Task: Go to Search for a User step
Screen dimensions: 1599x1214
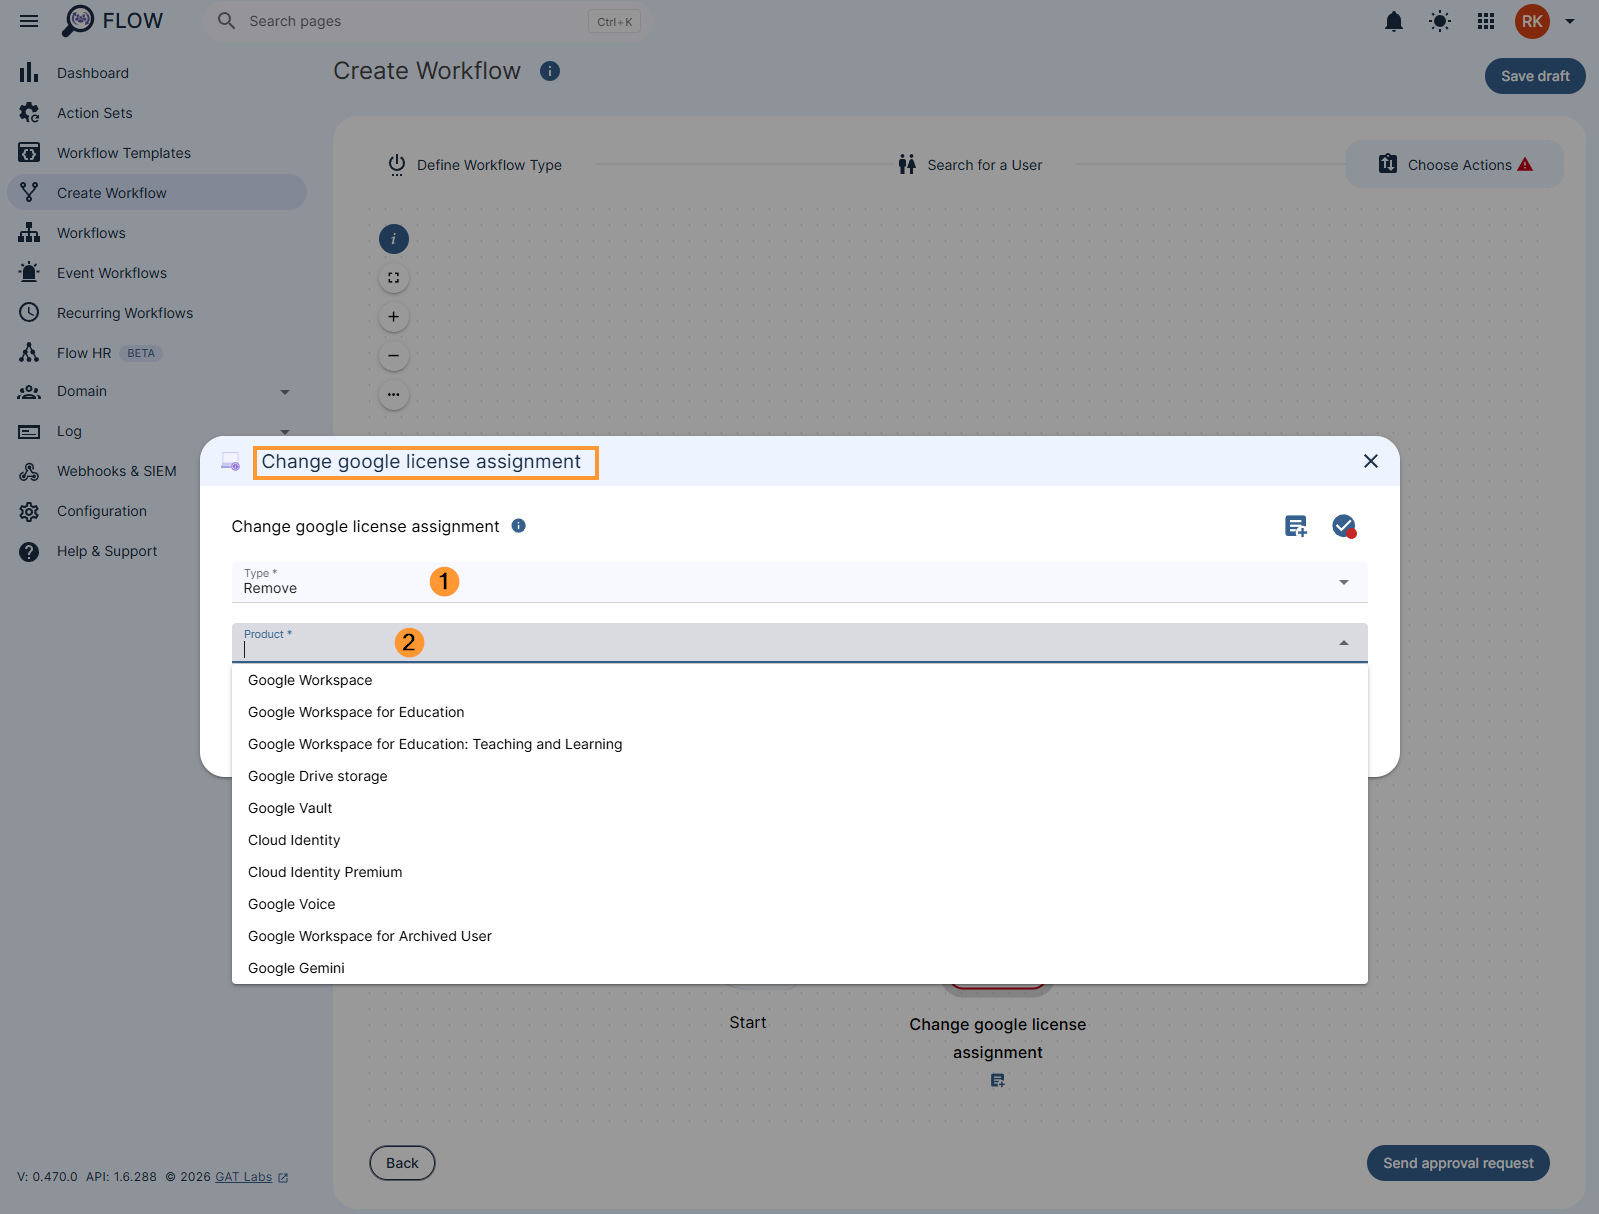Action: point(970,165)
